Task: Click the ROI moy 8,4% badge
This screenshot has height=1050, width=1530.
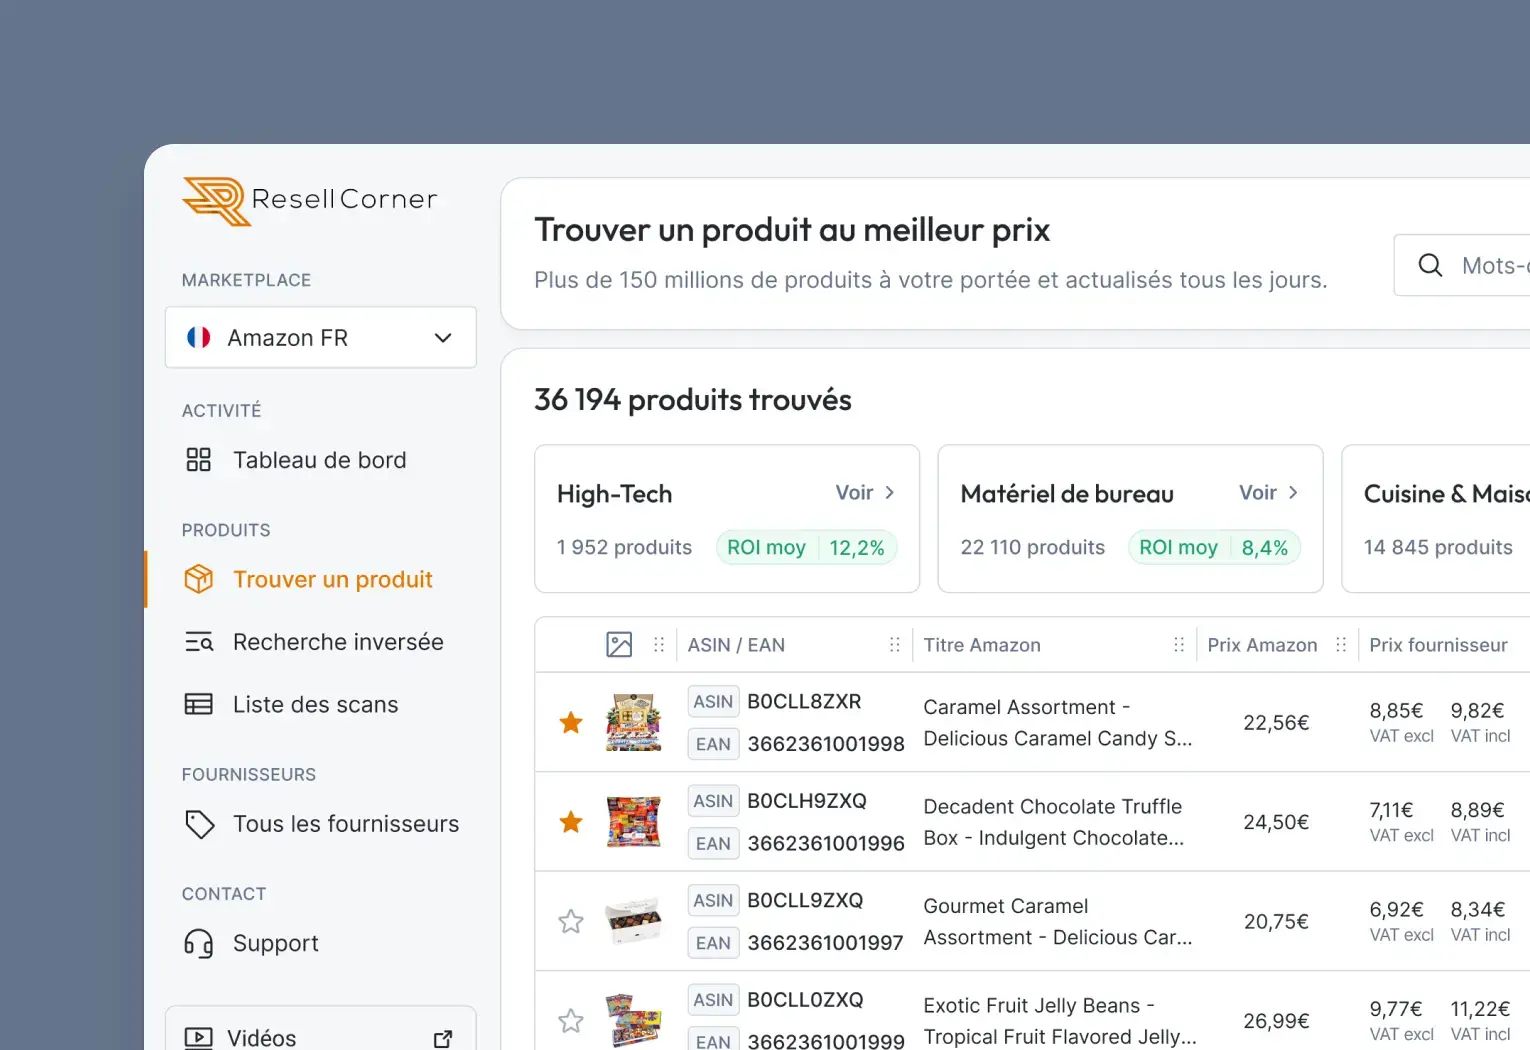Action: (1214, 548)
